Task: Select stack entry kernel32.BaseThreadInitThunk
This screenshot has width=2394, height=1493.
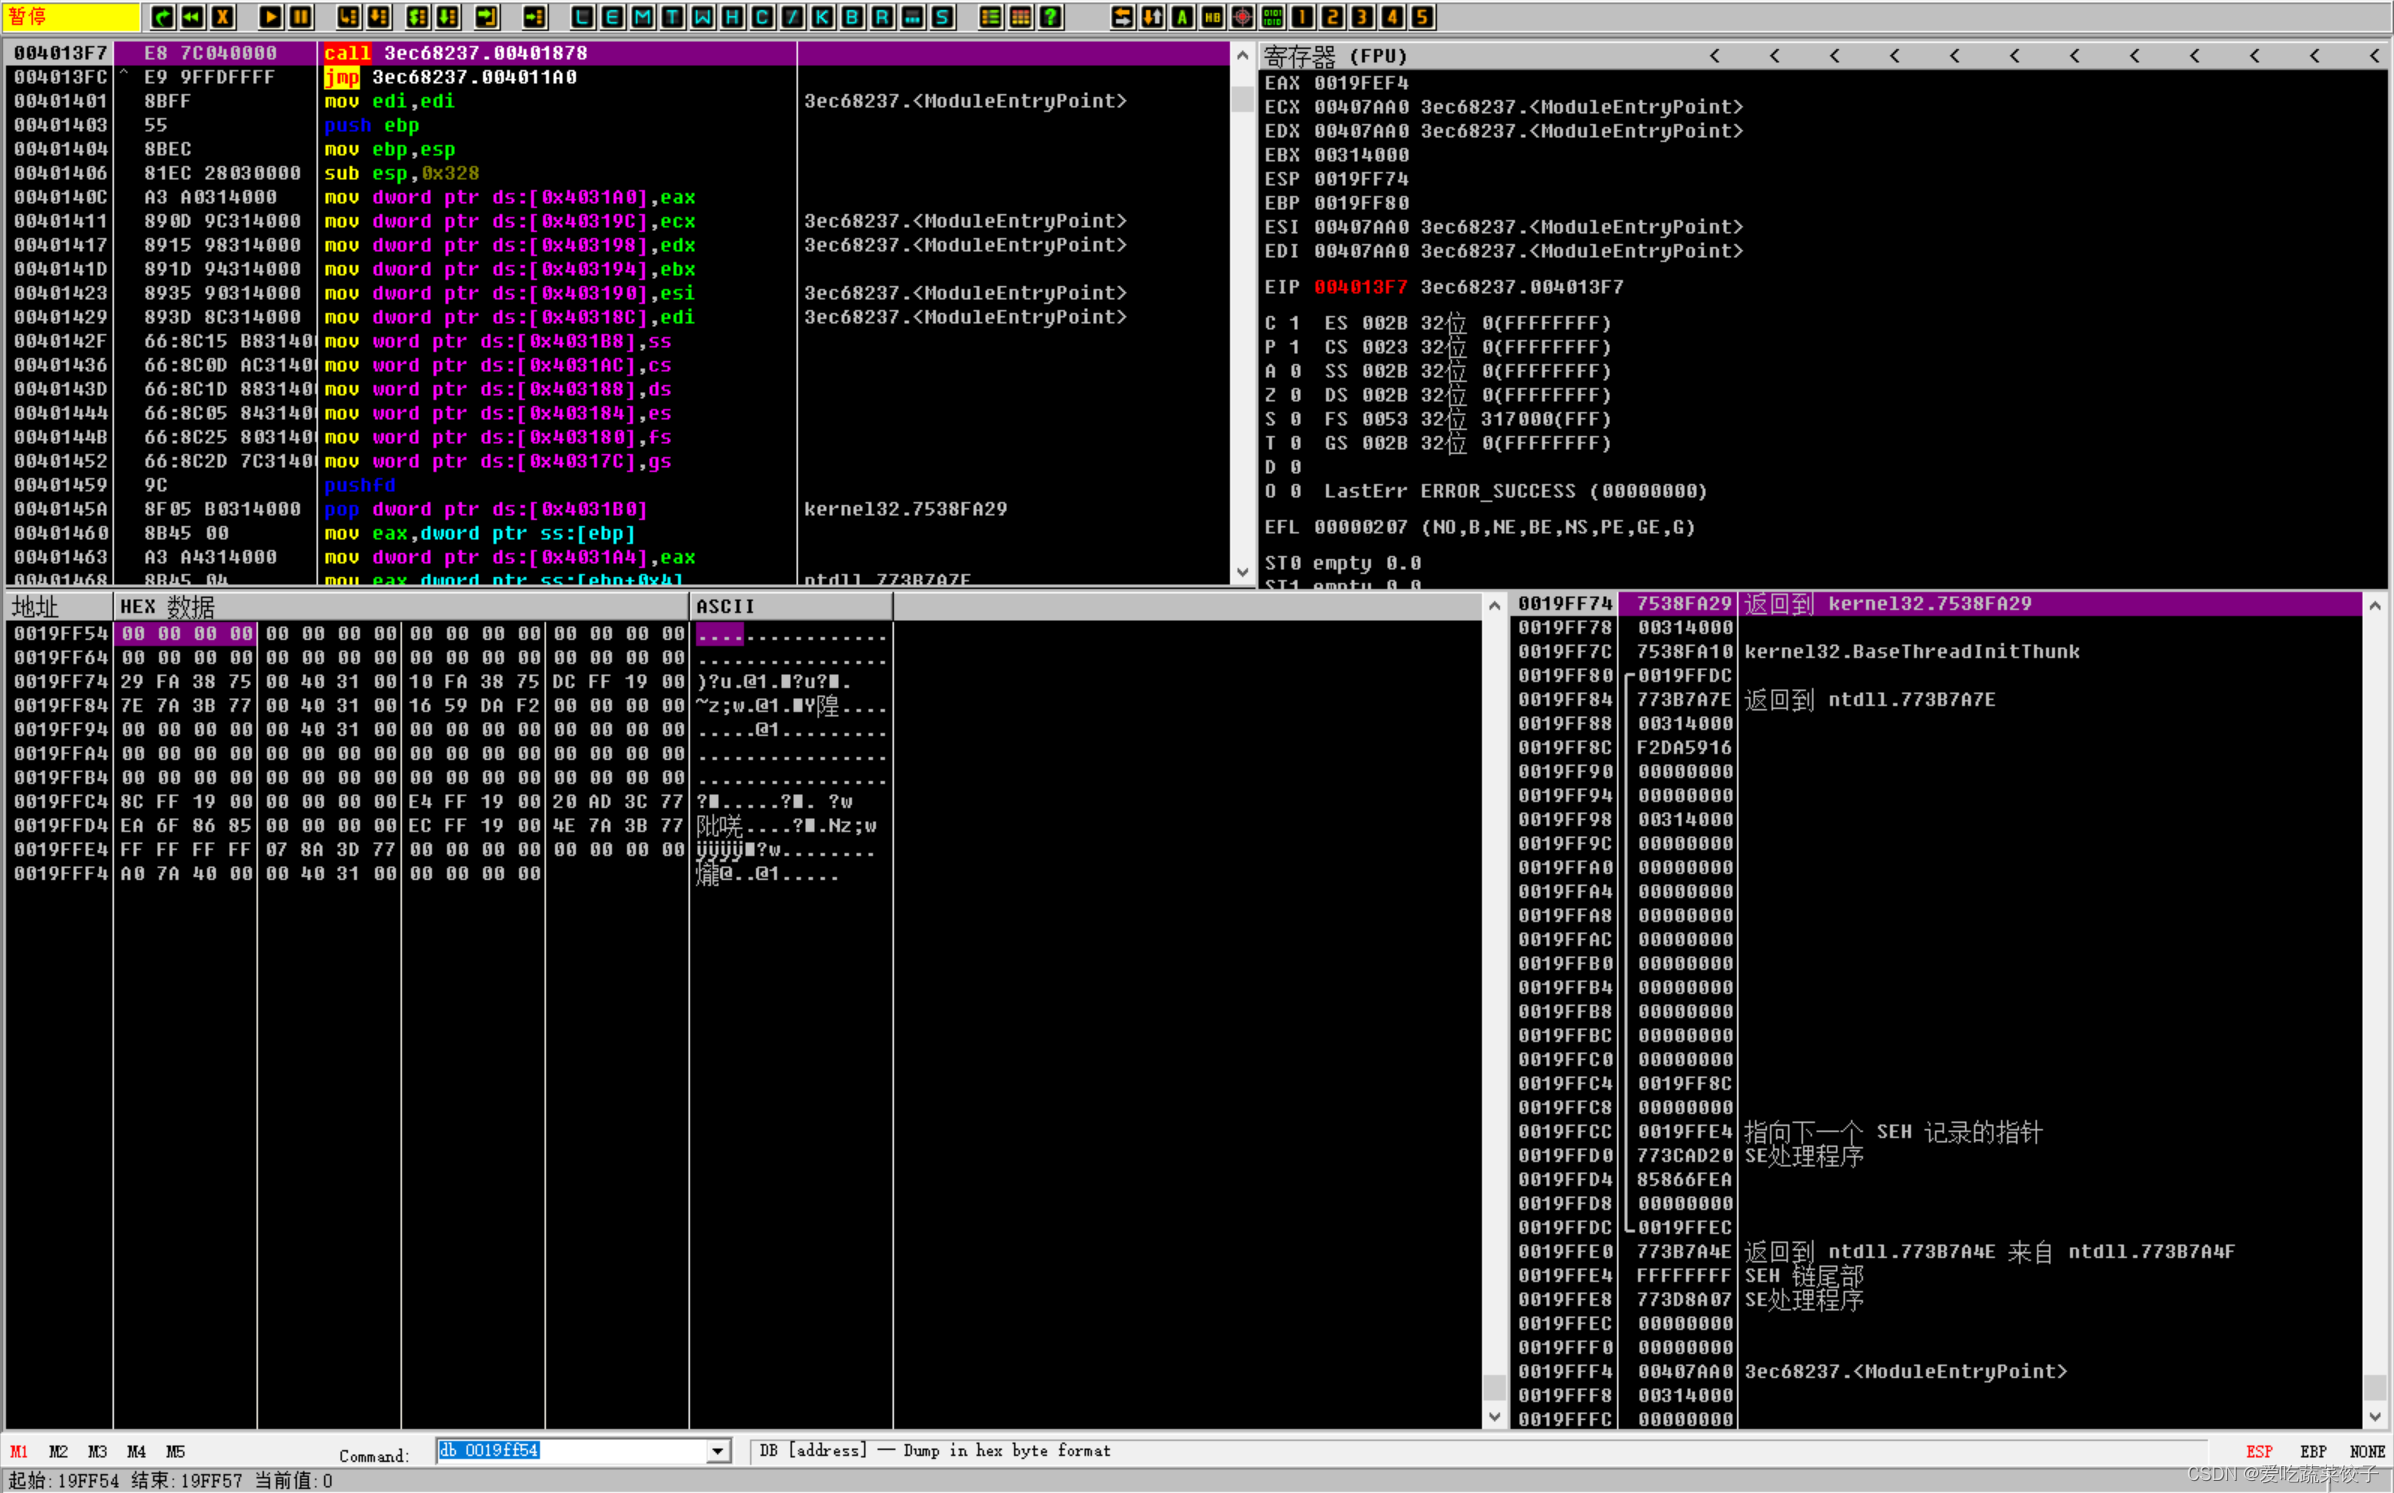Action: click(x=1911, y=652)
